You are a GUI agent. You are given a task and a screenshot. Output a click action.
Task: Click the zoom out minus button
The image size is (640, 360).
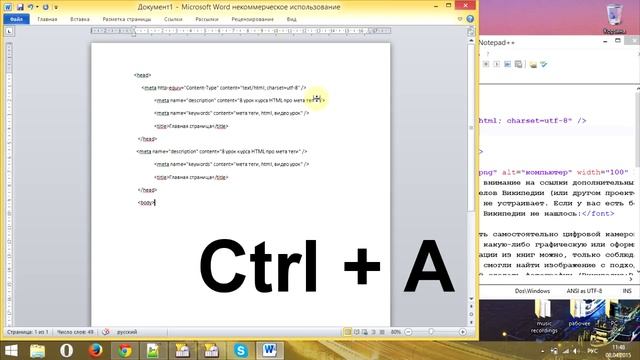point(408,332)
